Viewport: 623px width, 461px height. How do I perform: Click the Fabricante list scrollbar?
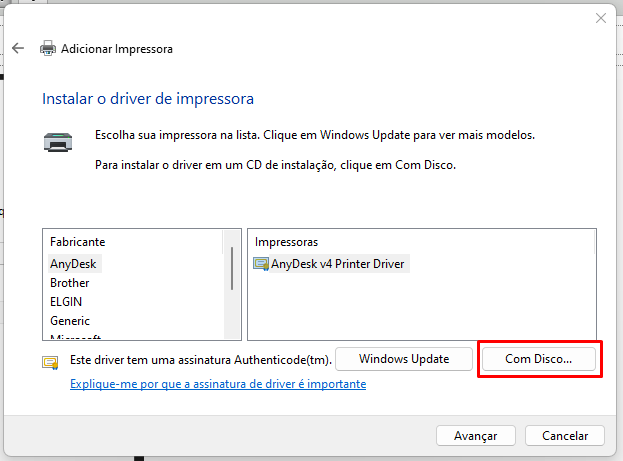233,270
